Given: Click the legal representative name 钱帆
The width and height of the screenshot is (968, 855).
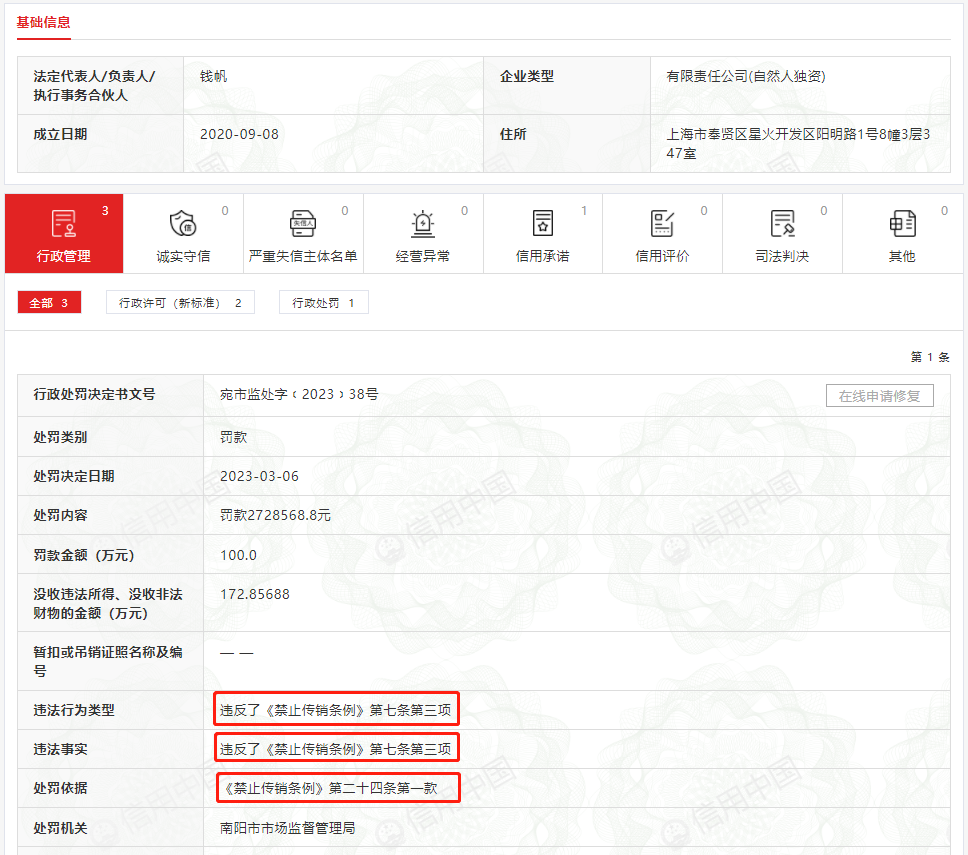Looking at the screenshot, I should pyautogui.click(x=214, y=76).
